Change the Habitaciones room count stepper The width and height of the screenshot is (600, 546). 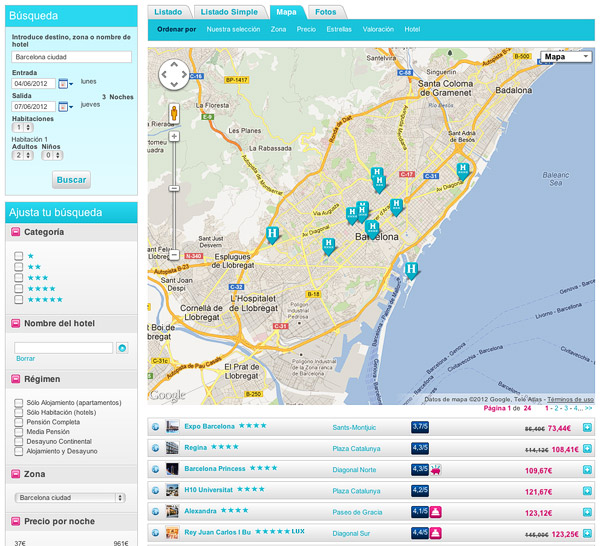(x=23, y=127)
